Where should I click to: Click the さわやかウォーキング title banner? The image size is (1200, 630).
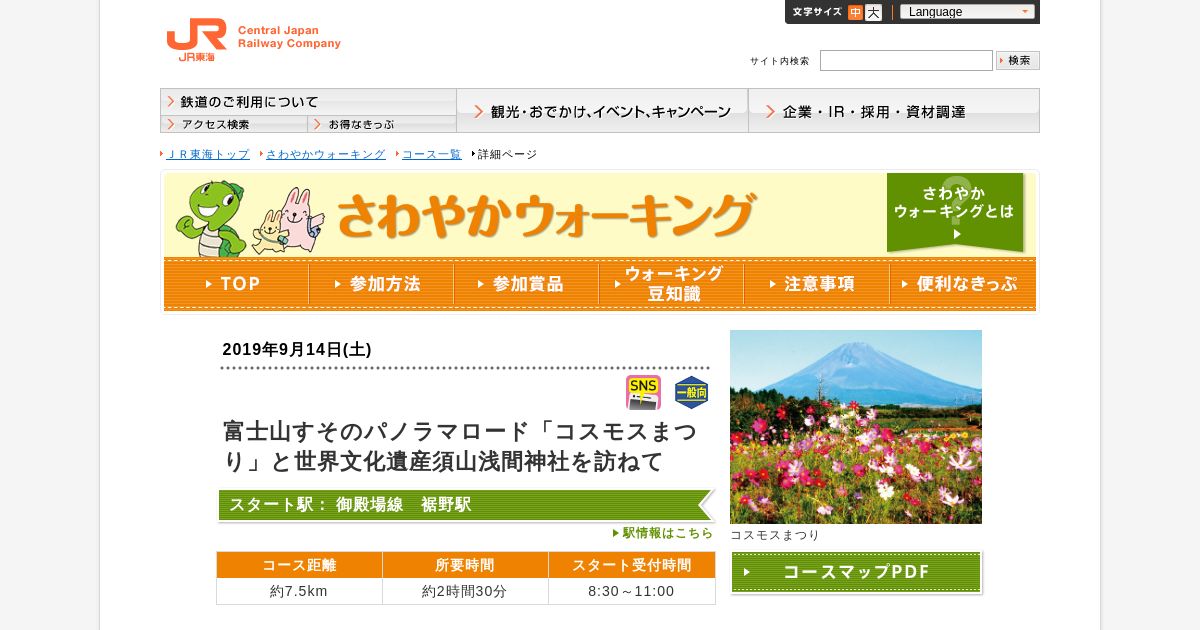(x=545, y=215)
